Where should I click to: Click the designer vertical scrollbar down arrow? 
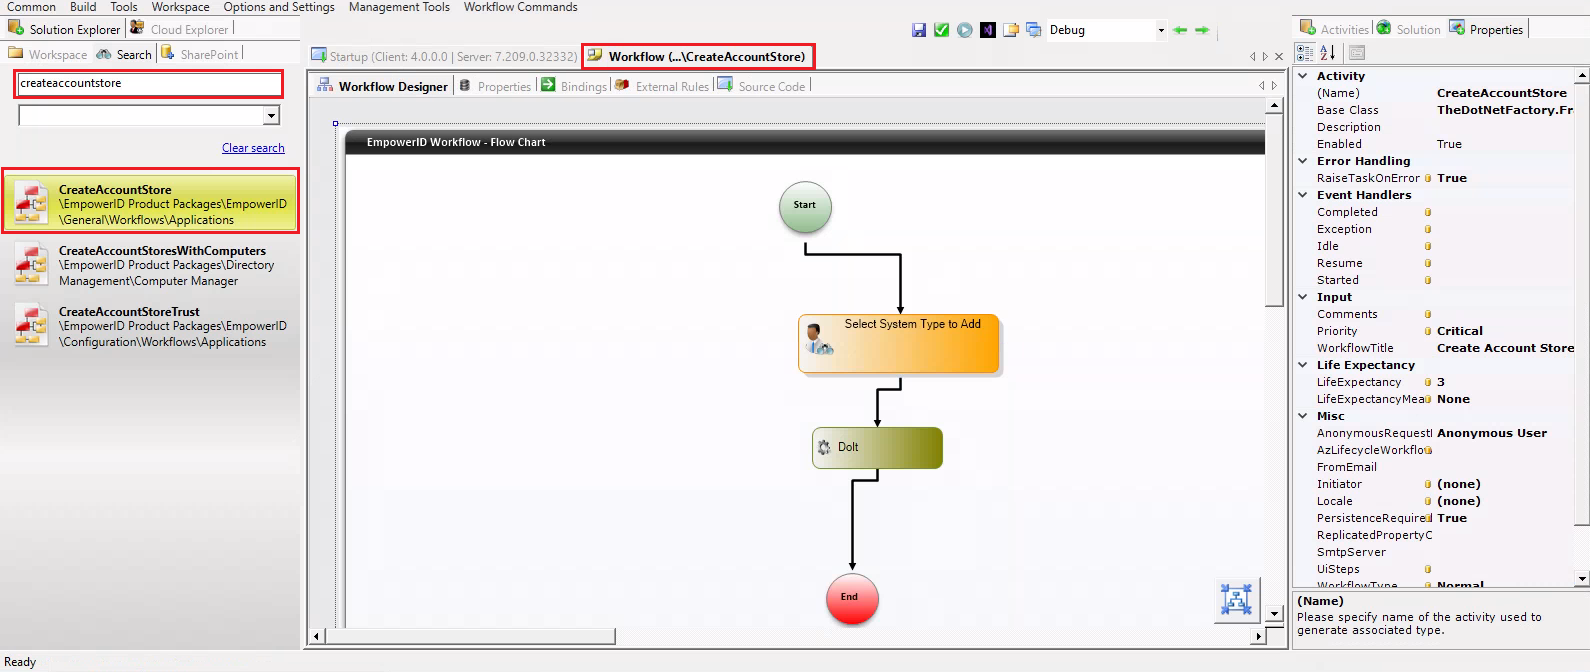tap(1274, 614)
